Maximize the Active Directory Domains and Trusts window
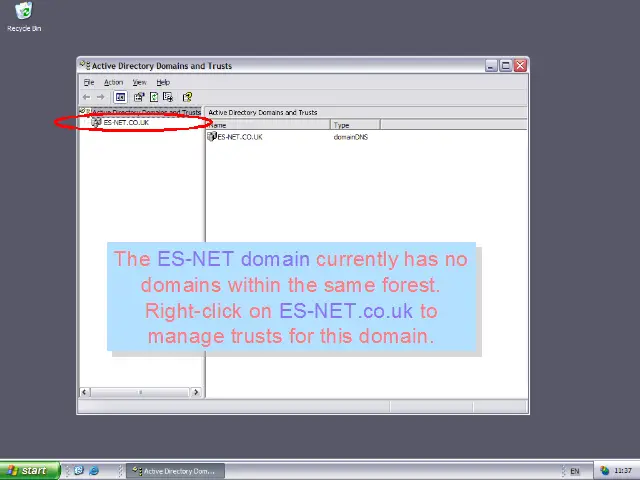The width and height of the screenshot is (640, 480). [506, 65]
